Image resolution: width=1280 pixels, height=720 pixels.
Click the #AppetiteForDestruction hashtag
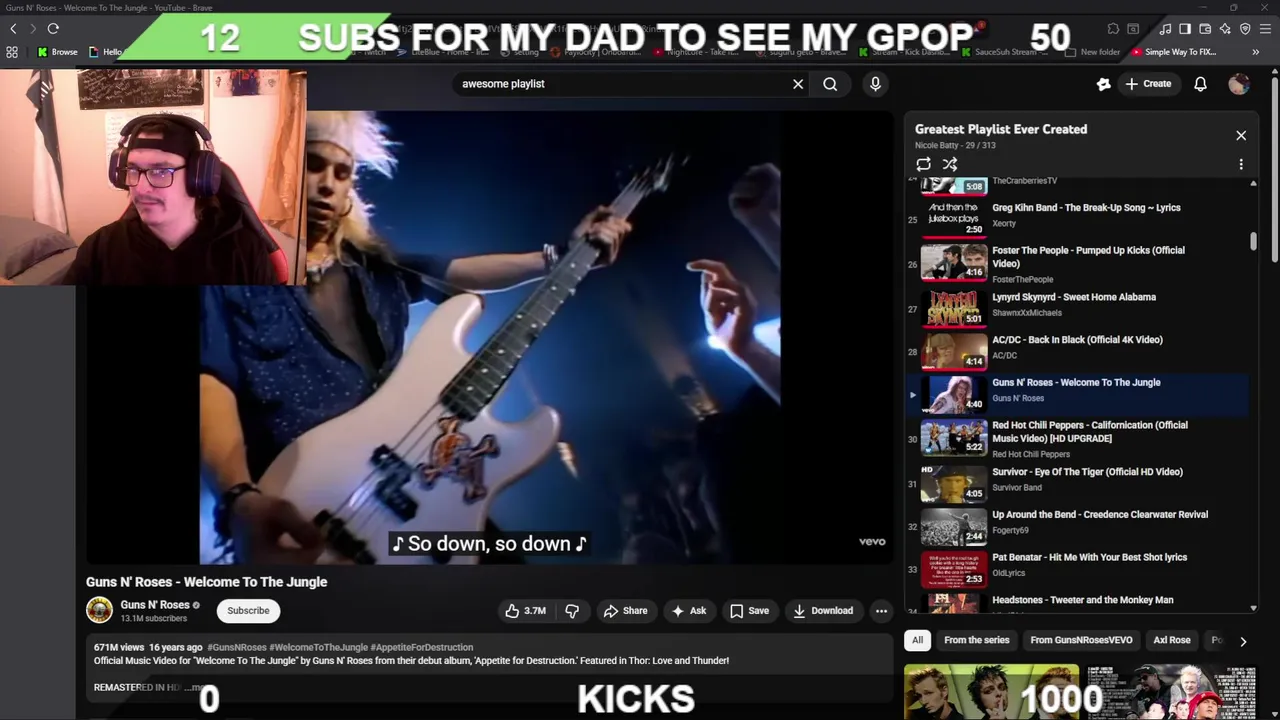(422, 647)
